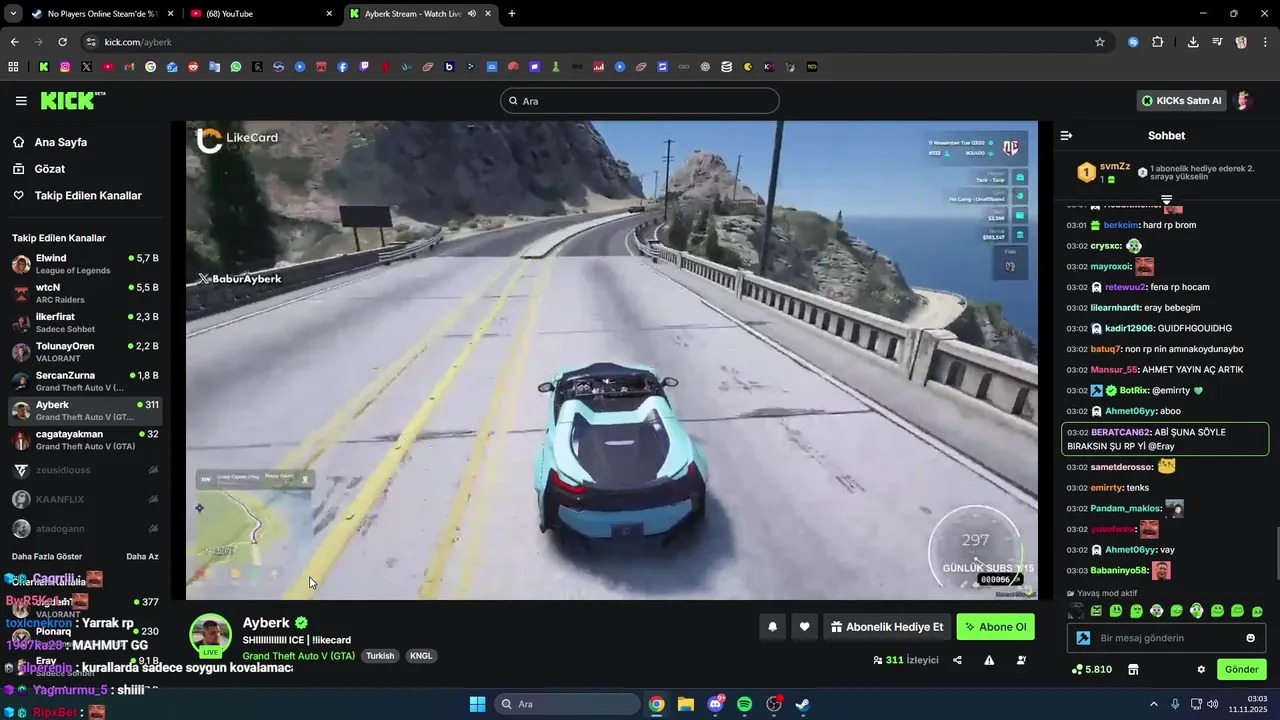Open cagatayakman channel in sidebar
1280x720 pixels.
(85, 440)
